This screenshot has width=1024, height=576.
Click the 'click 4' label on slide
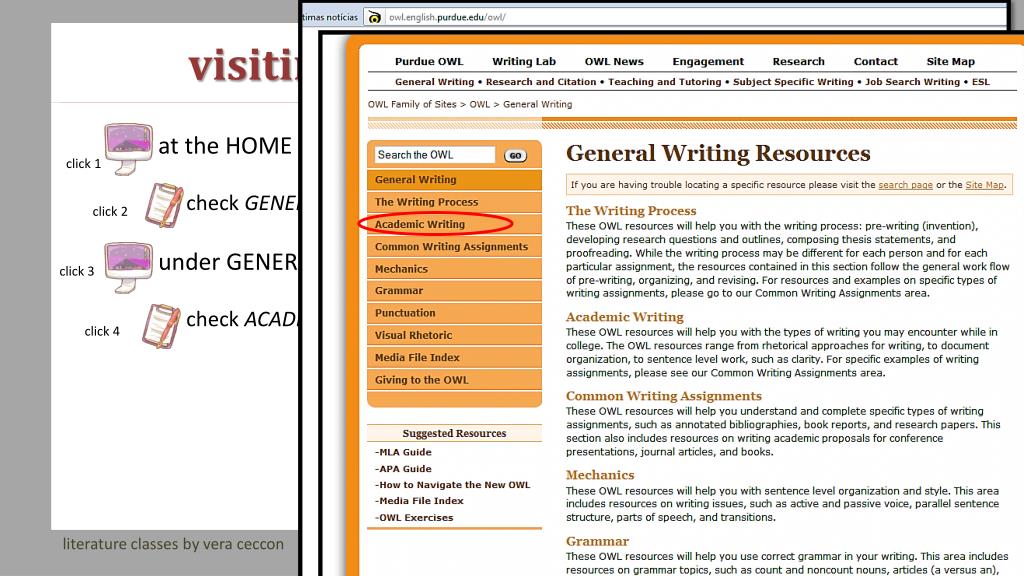tap(102, 331)
